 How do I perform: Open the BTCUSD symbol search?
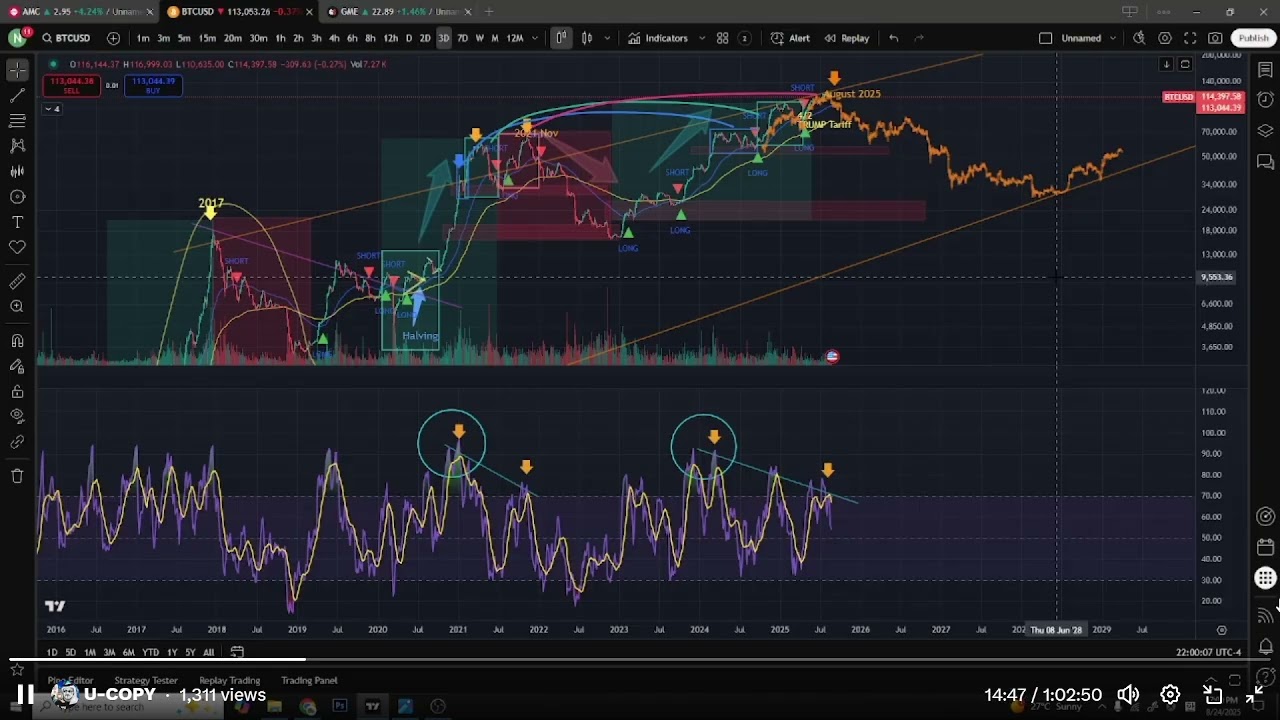[x=66, y=38]
